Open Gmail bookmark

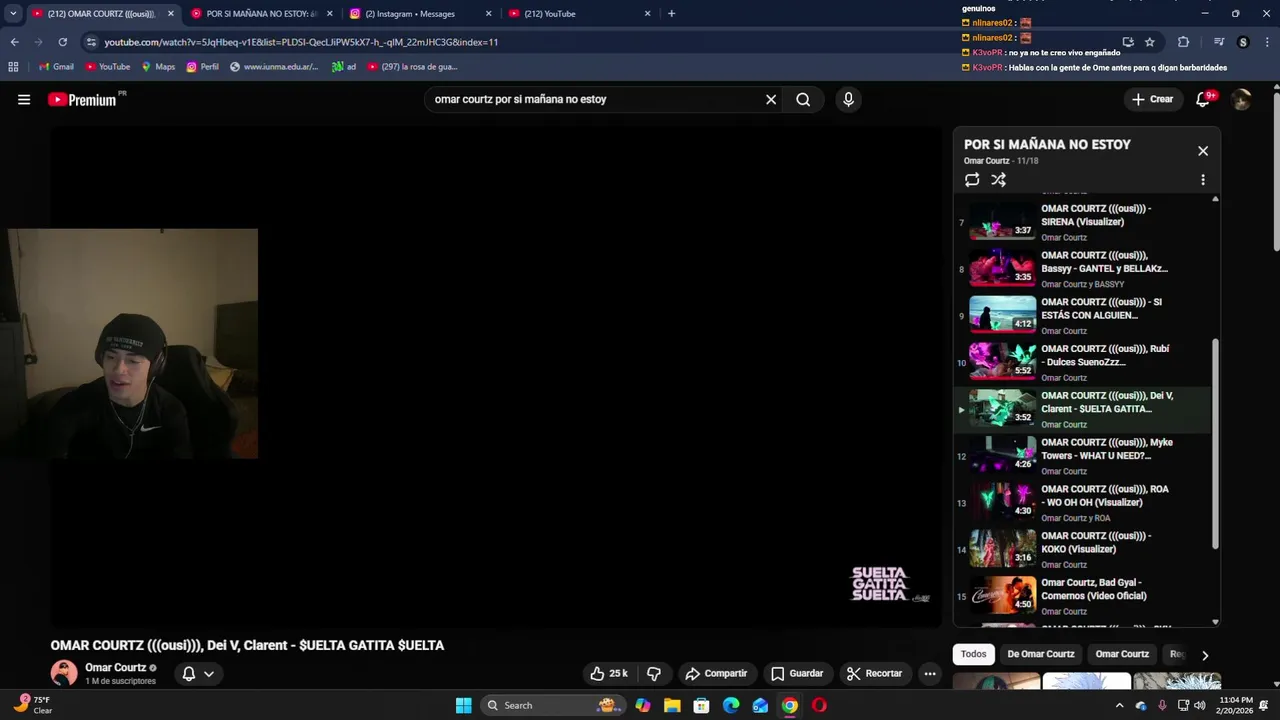(x=56, y=67)
